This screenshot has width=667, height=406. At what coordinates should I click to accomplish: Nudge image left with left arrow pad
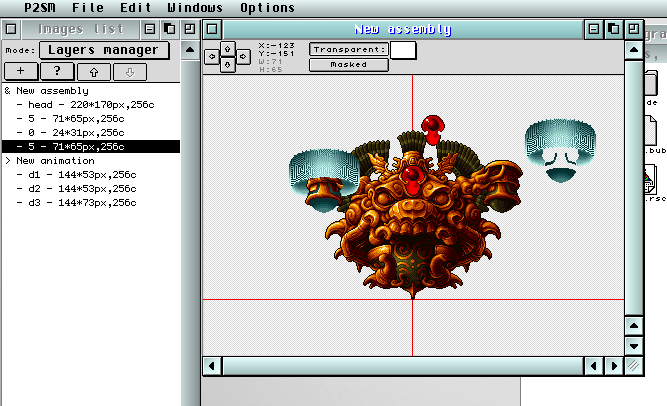(x=213, y=57)
